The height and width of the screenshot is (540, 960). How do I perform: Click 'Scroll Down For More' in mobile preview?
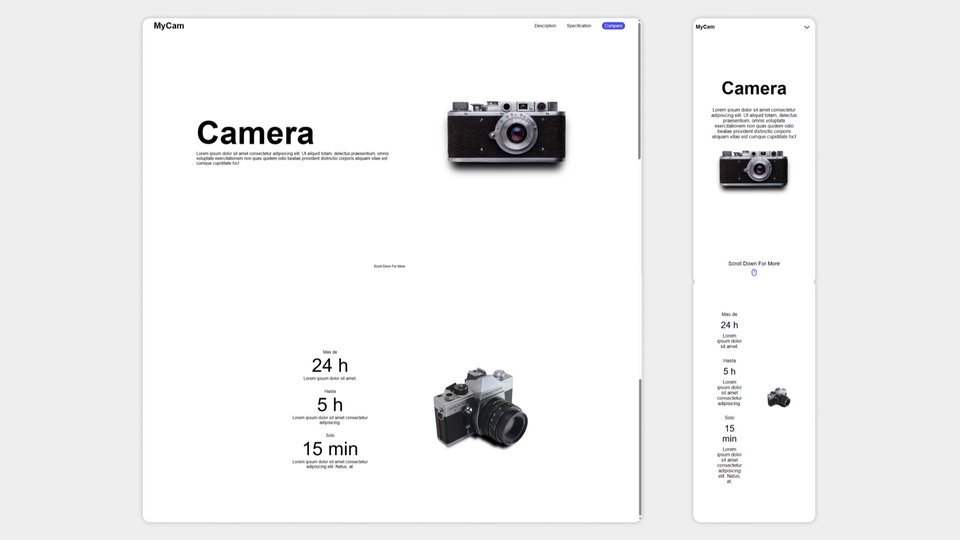click(754, 264)
